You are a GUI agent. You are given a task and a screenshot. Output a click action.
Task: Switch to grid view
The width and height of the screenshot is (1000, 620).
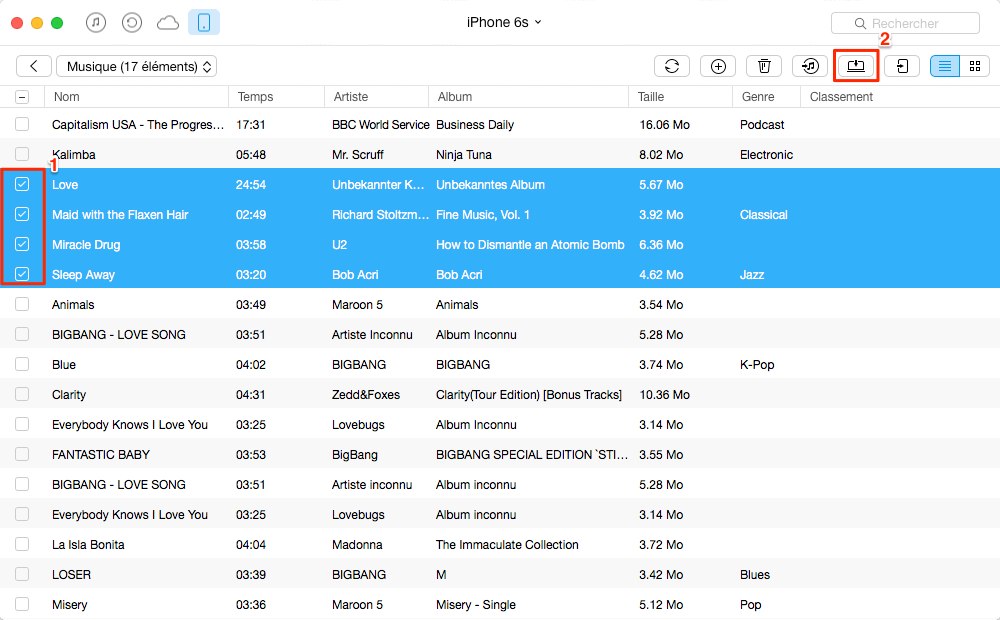pyautogui.click(x=974, y=66)
